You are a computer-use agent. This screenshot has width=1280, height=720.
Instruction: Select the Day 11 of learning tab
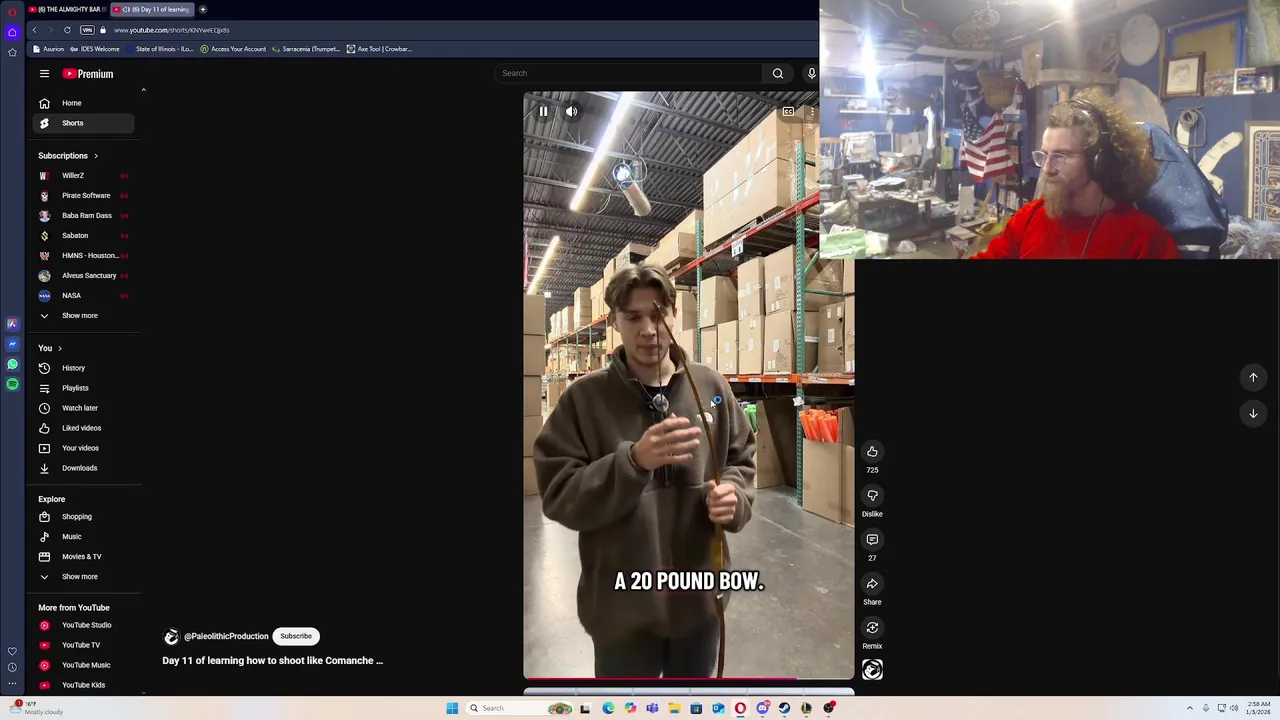[152, 9]
